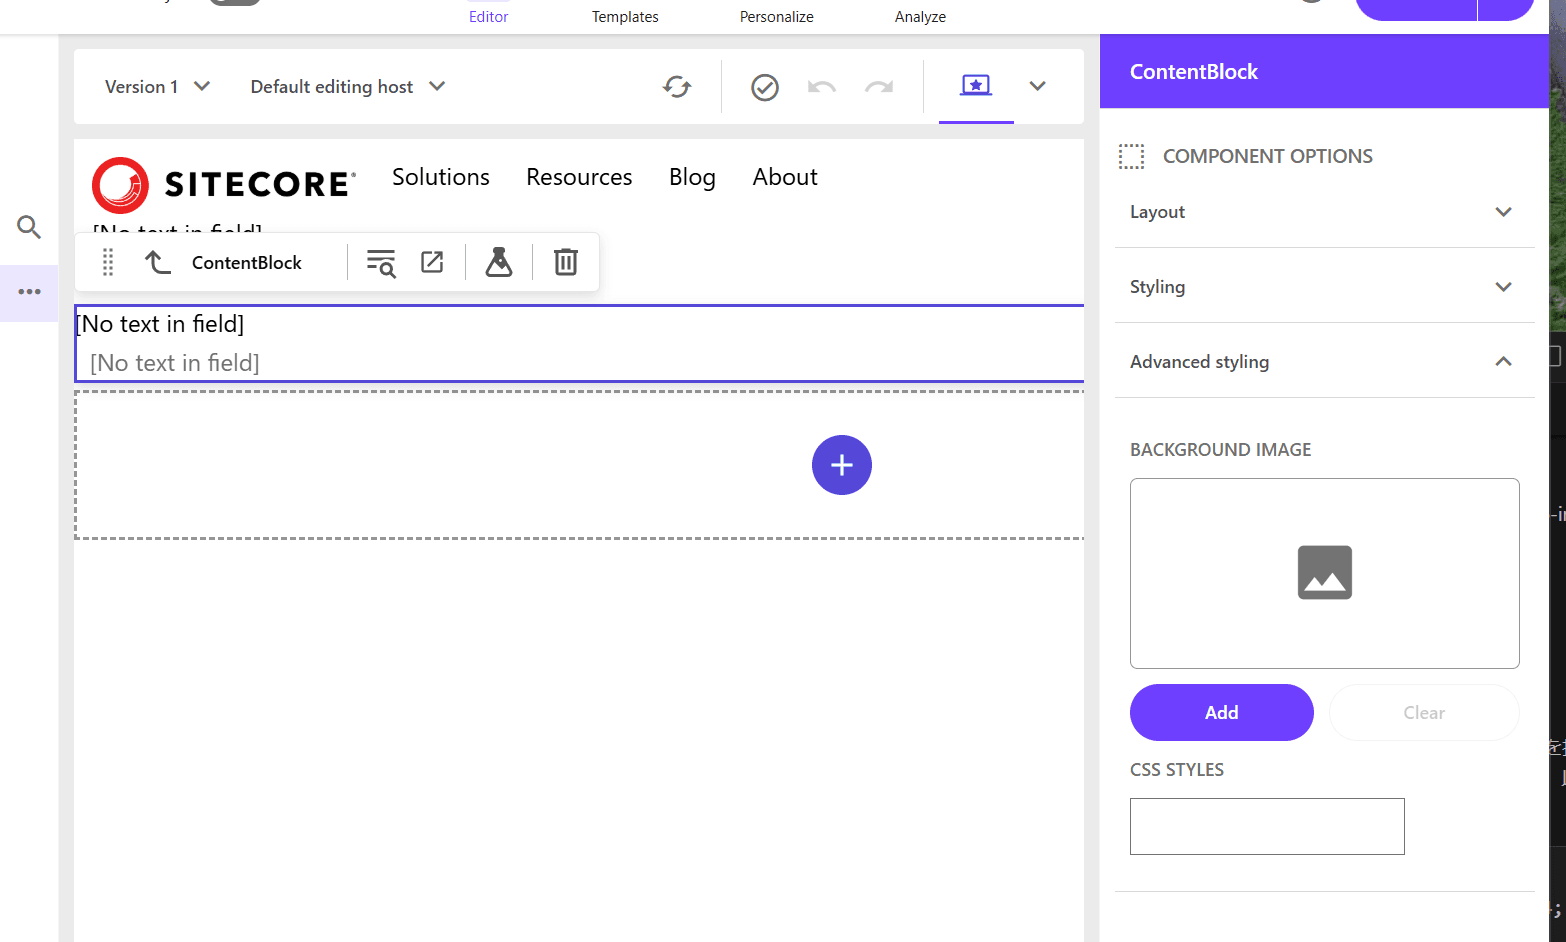Screen dimensions: 1566x942
Task: Click the three dots sidebar item
Action: (x=29, y=292)
